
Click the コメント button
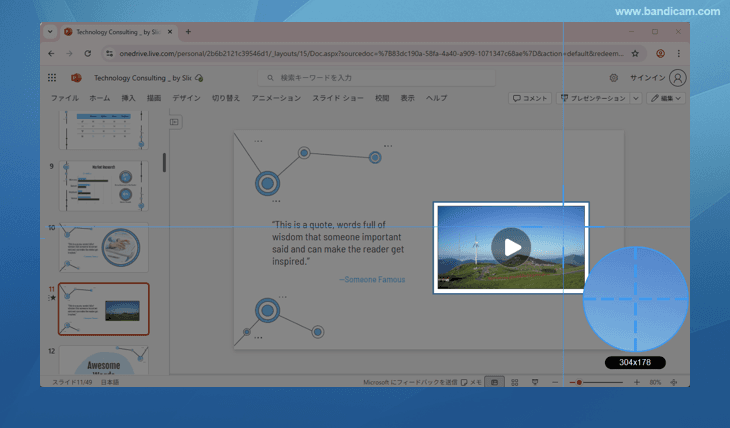click(x=530, y=98)
